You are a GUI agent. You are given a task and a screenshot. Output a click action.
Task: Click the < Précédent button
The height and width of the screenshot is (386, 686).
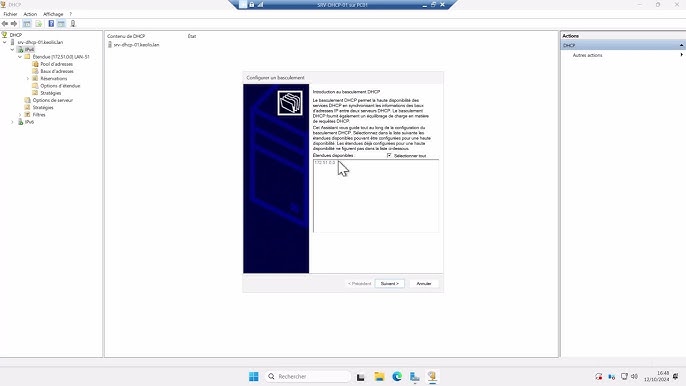pyautogui.click(x=360, y=284)
